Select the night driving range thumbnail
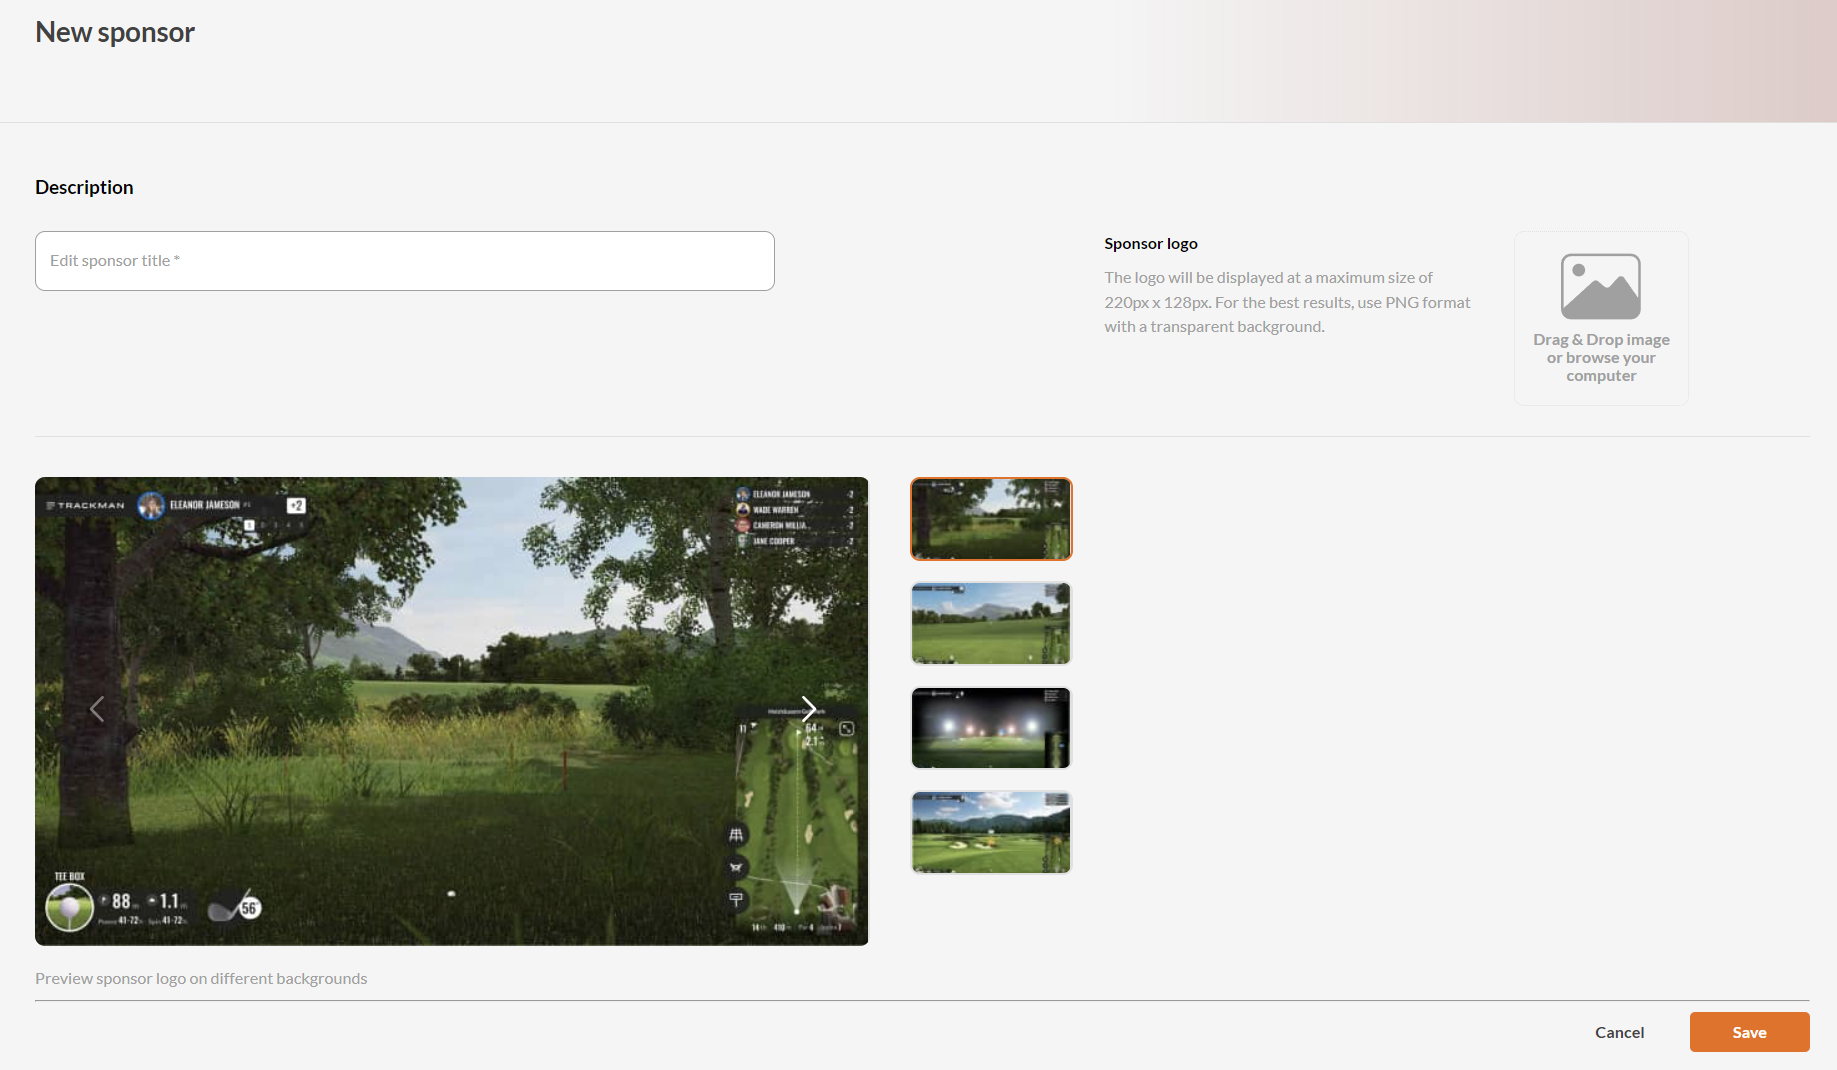Image resolution: width=1837 pixels, height=1070 pixels. click(991, 728)
